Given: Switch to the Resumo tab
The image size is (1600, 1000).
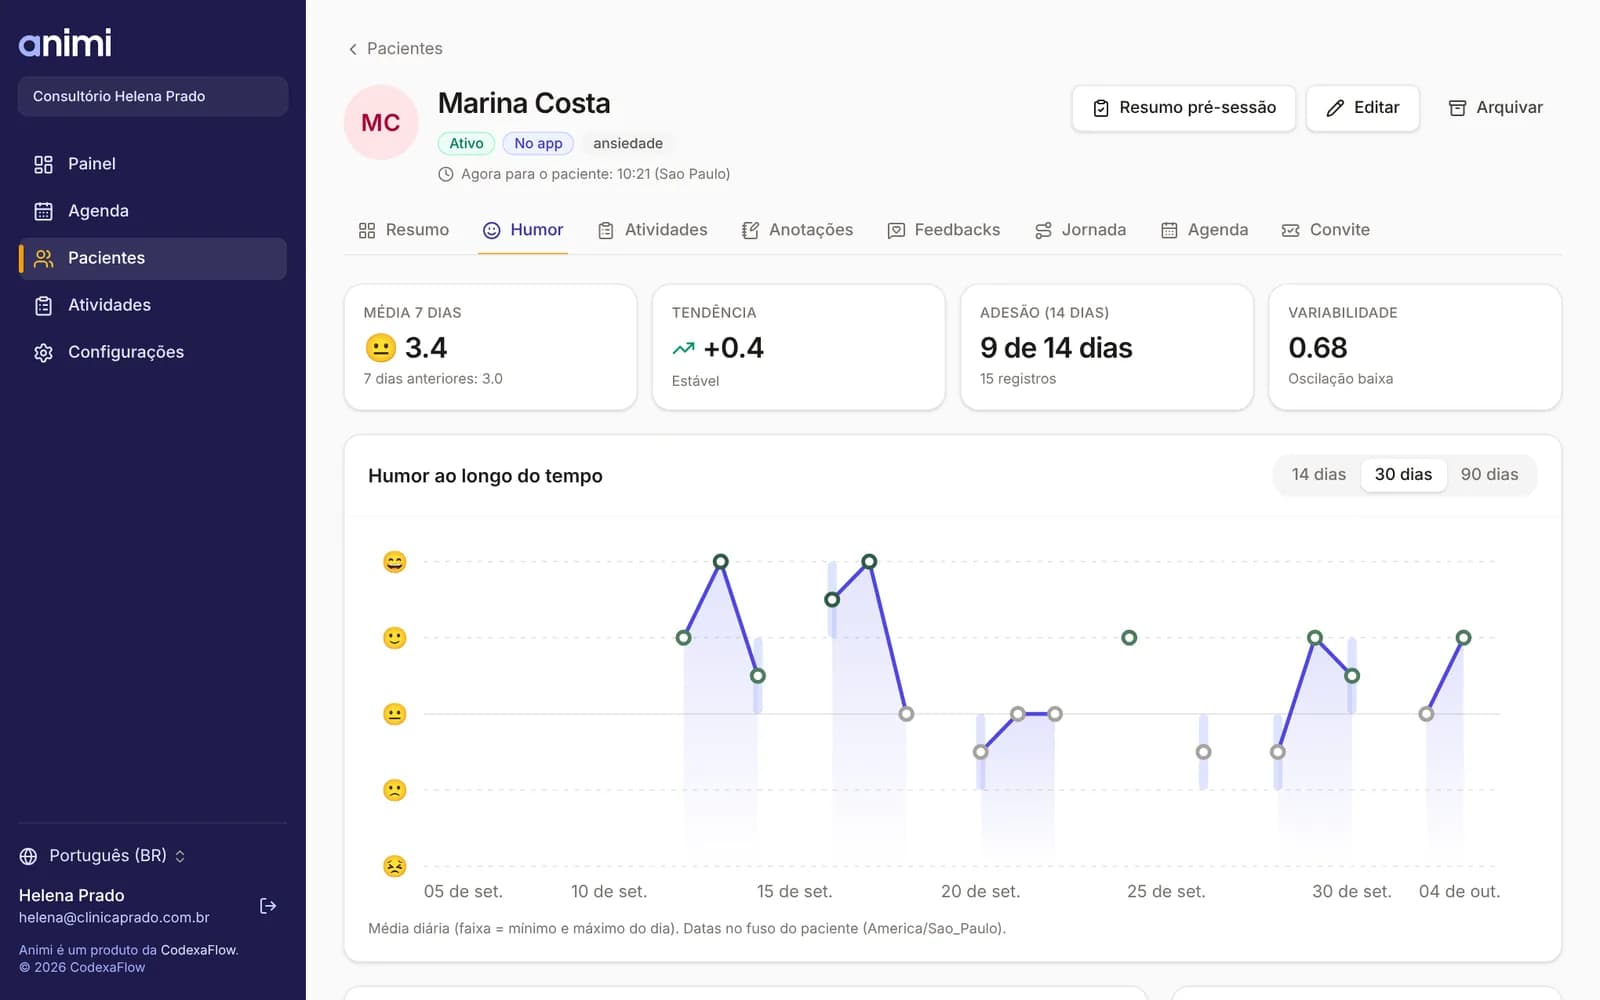Looking at the screenshot, I should [x=404, y=230].
